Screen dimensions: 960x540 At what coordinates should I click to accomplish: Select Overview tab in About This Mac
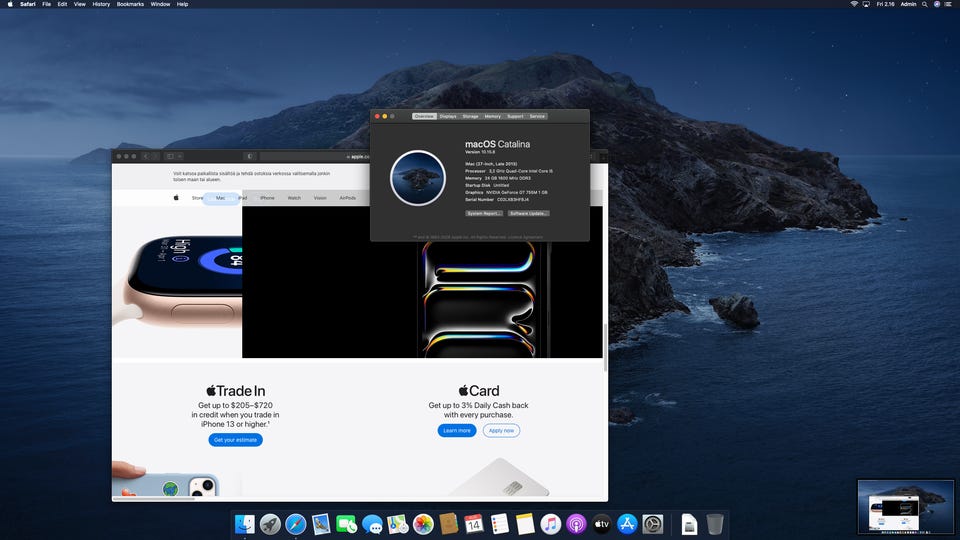point(424,116)
